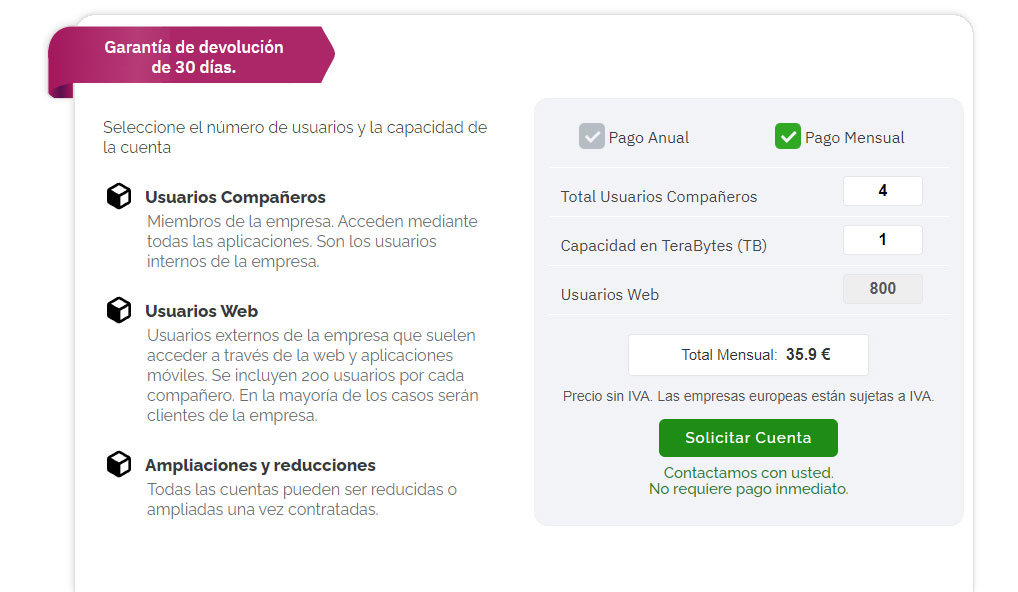Click the Usuarios Web heading on left
The image size is (1018, 592).
[x=201, y=311]
